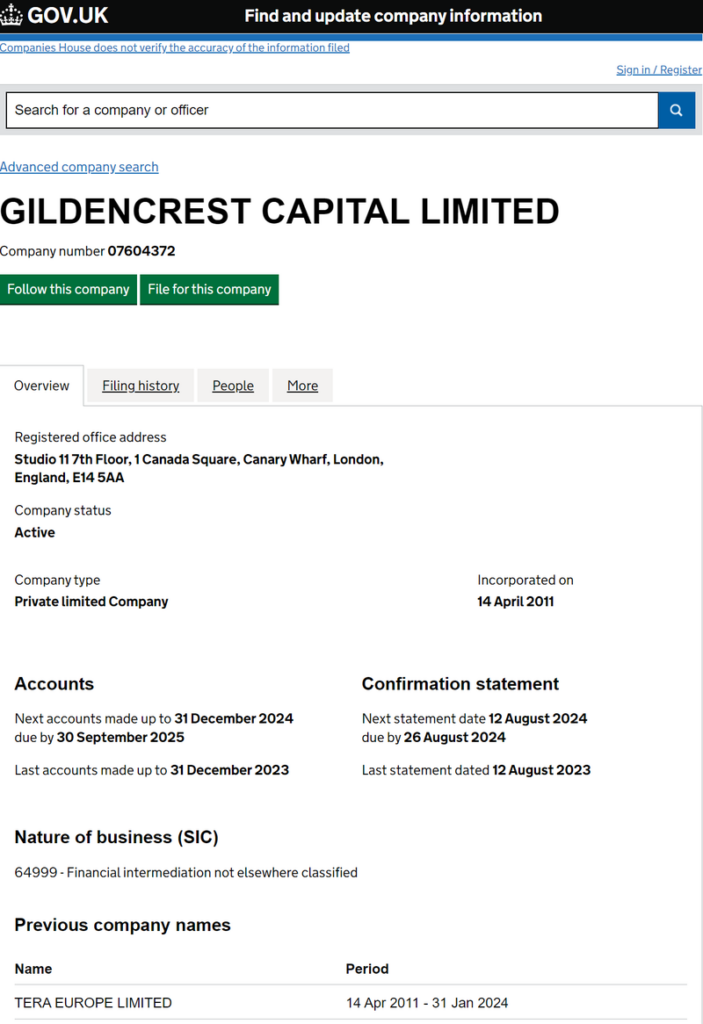
Task: Click the Period column header
Action: point(367,969)
